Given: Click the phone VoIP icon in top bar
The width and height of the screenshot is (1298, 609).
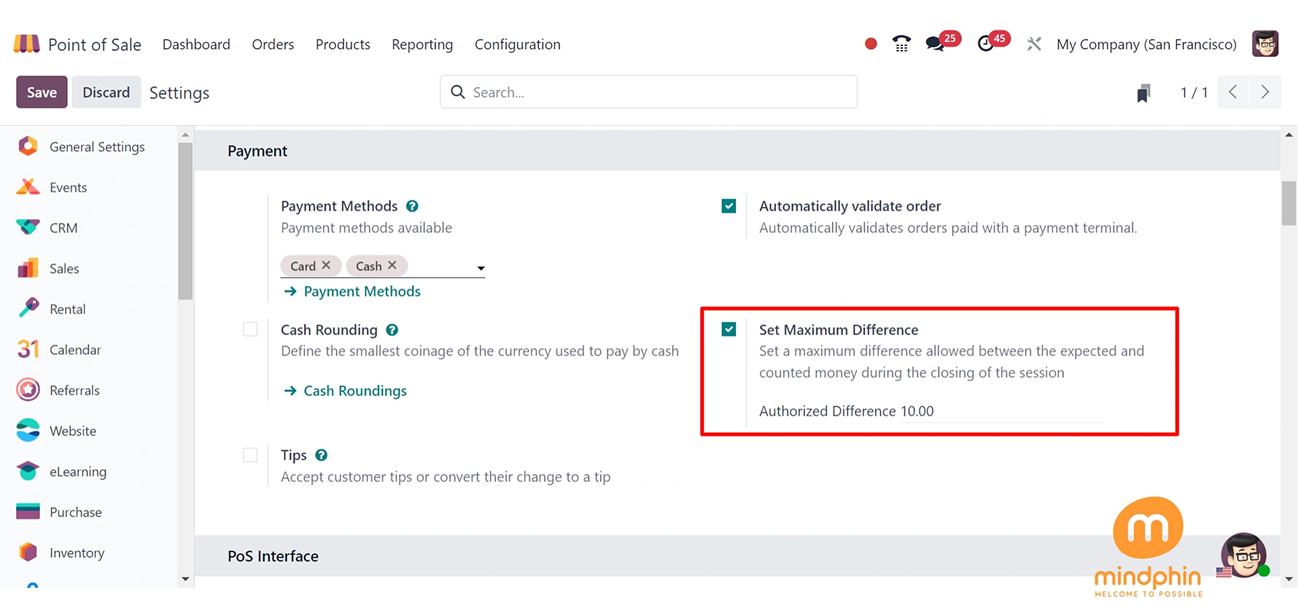Looking at the screenshot, I should [x=901, y=44].
